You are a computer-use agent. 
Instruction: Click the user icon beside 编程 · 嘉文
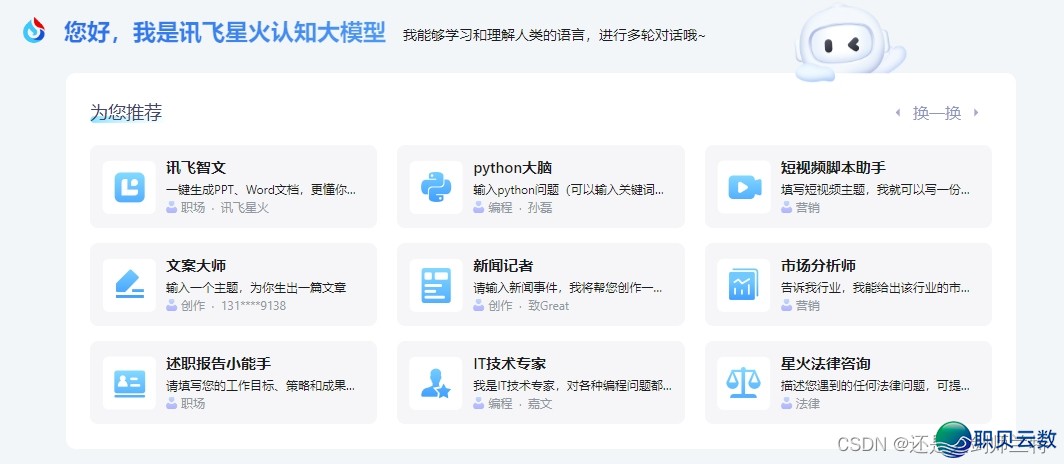pyautogui.click(x=478, y=404)
